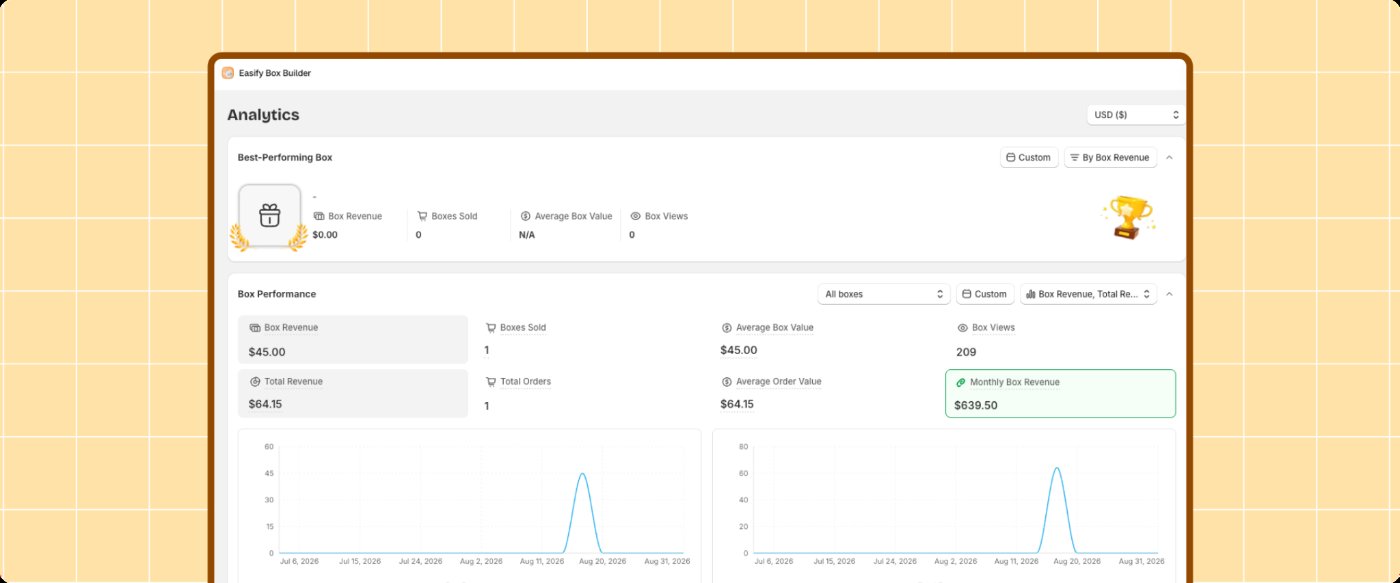The height and width of the screenshot is (583, 1400).
Task: Click the 209 Box Views value
Action: [966, 352]
